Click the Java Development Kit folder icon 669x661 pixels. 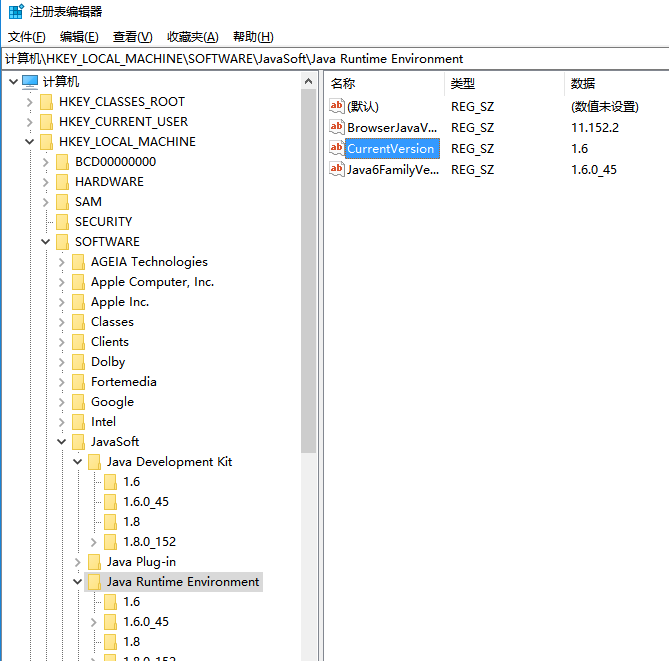(94, 462)
